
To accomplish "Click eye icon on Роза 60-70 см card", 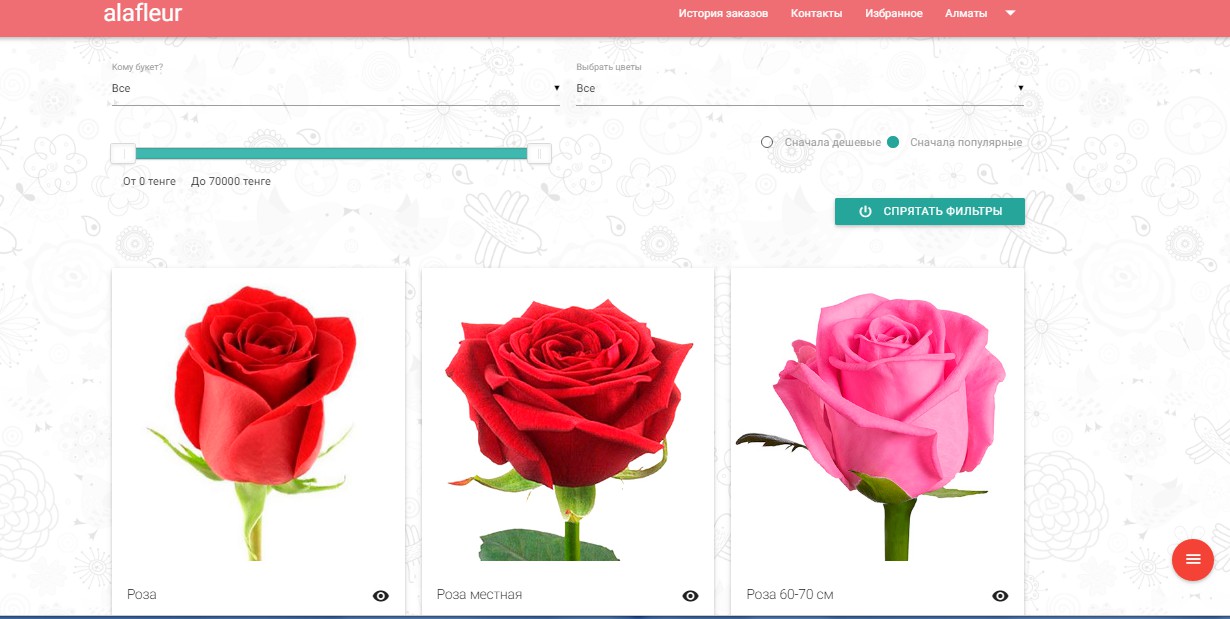I will [x=1000, y=596].
